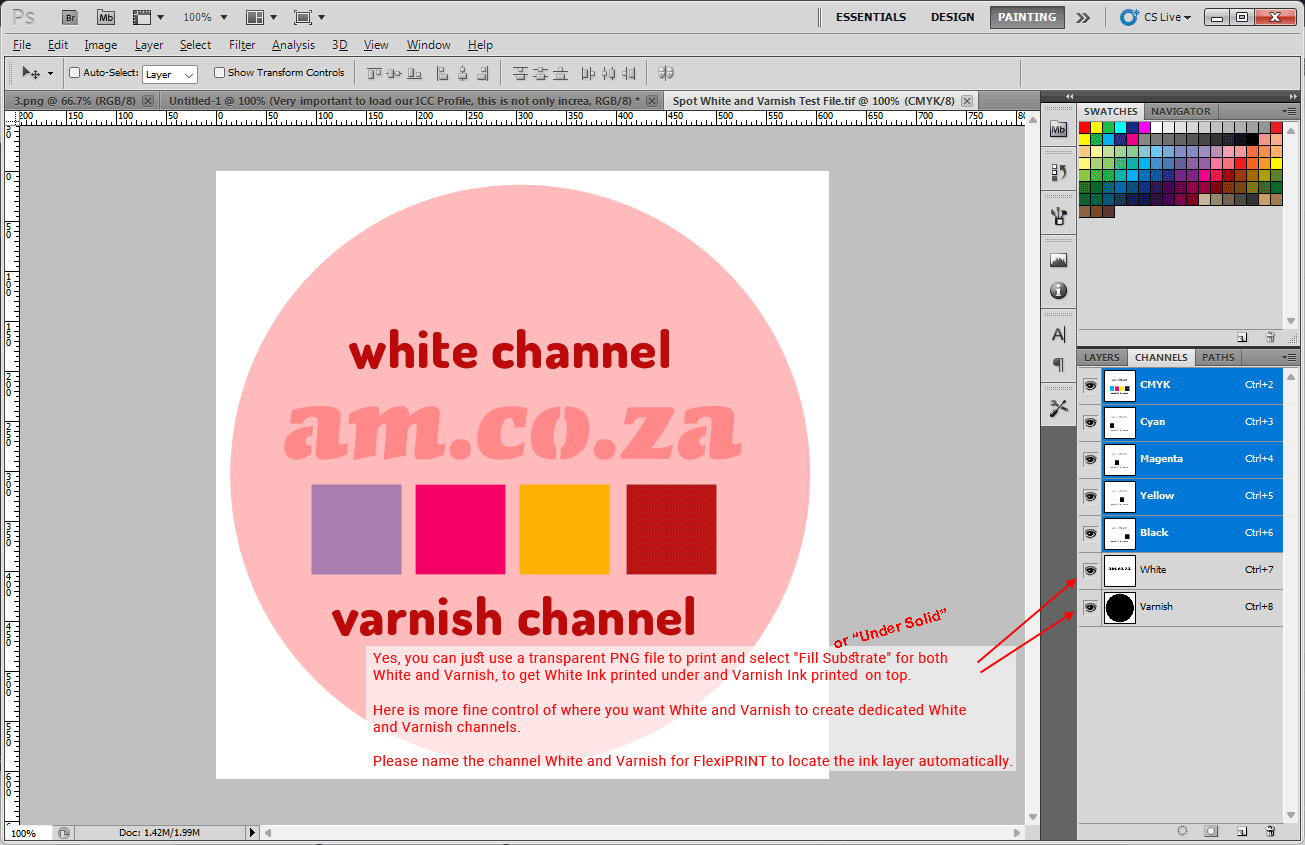Toggle the Auto-Select checkbox
The image size is (1305, 845).
74,72
